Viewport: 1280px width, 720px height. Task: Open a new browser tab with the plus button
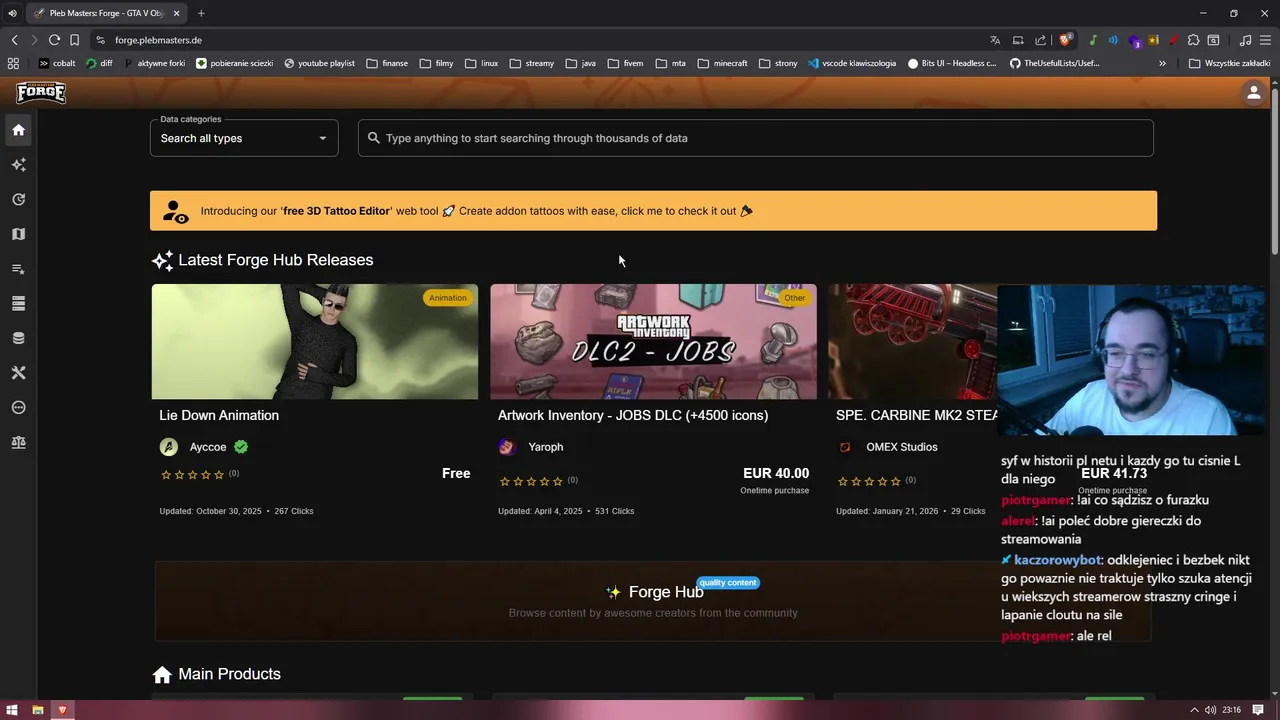click(x=201, y=13)
